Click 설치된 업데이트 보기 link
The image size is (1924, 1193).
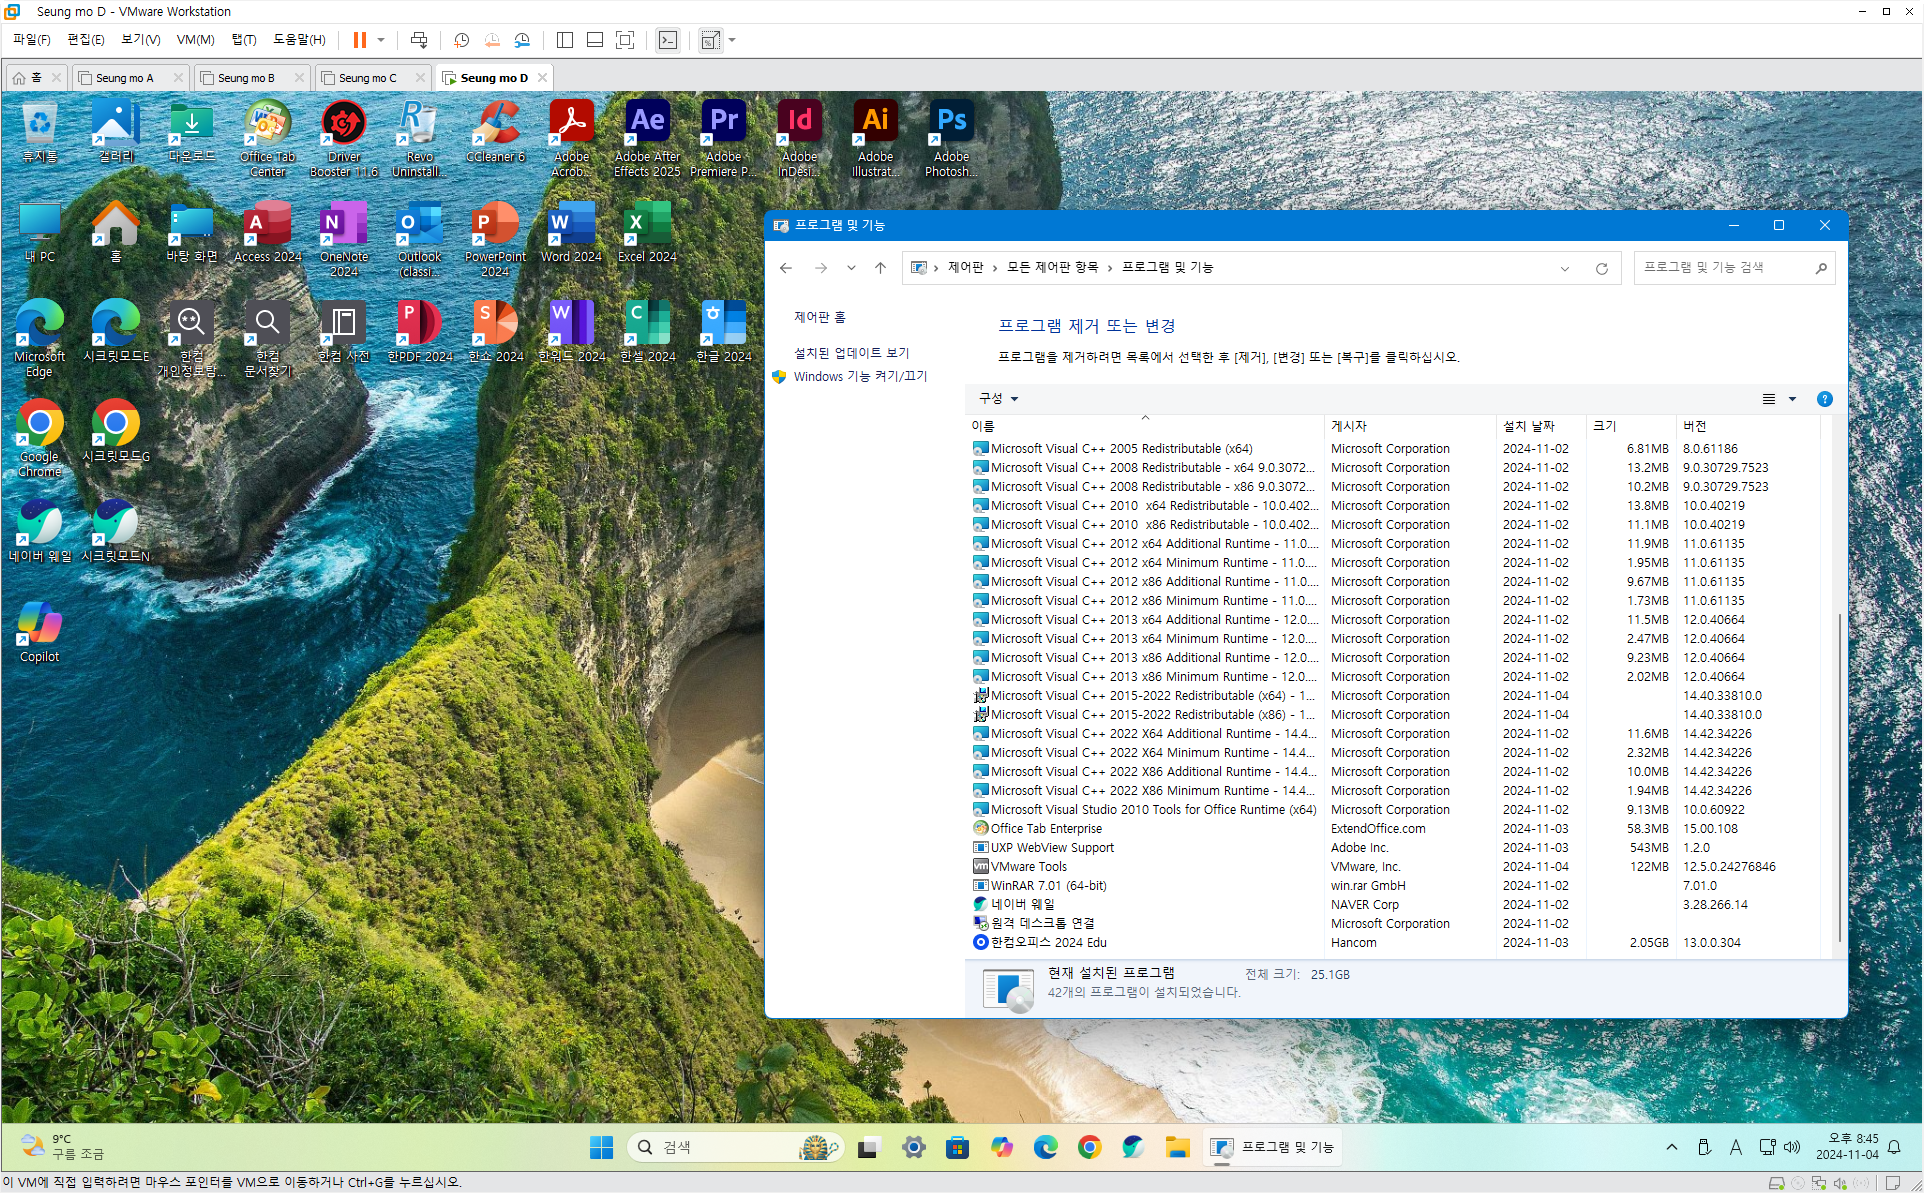[x=851, y=353]
